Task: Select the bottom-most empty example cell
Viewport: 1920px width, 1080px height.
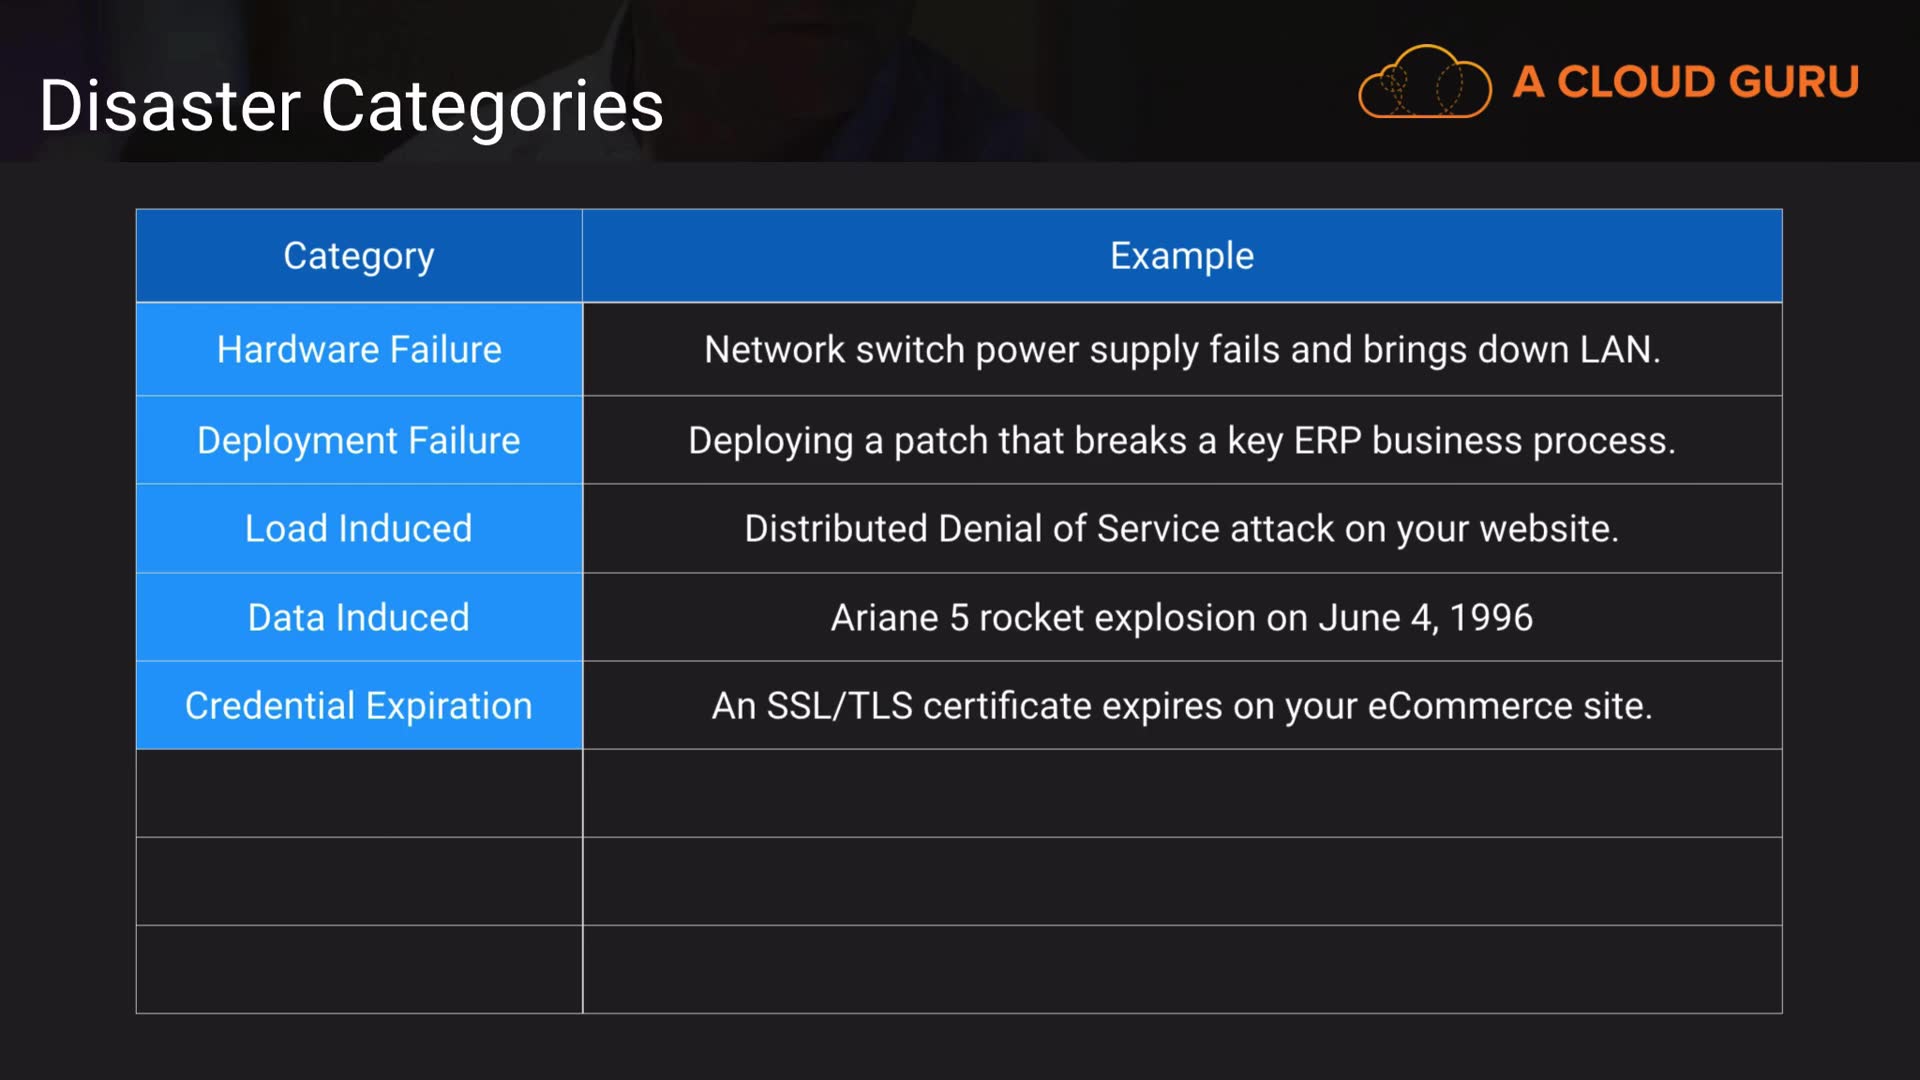Action: click(1181, 969)
